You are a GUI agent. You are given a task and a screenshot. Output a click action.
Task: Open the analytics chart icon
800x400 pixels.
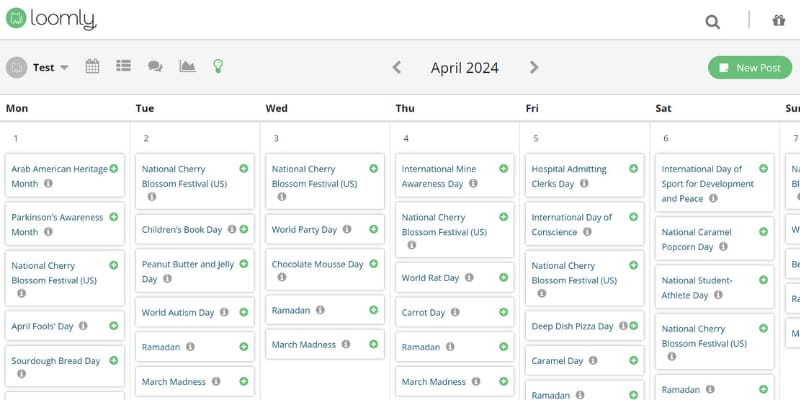[x=187, y=67]
